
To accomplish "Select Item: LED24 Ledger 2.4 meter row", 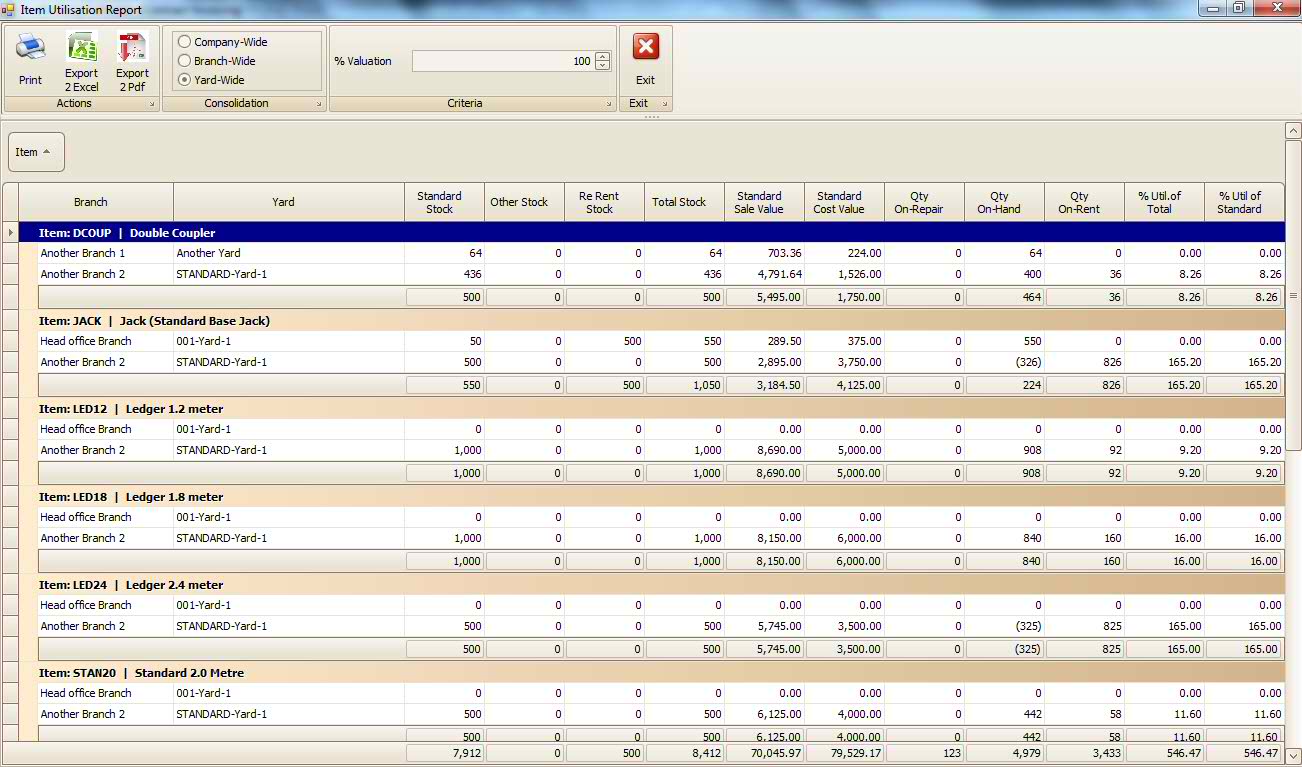I will pyautogui.click(x=651, y=585).
